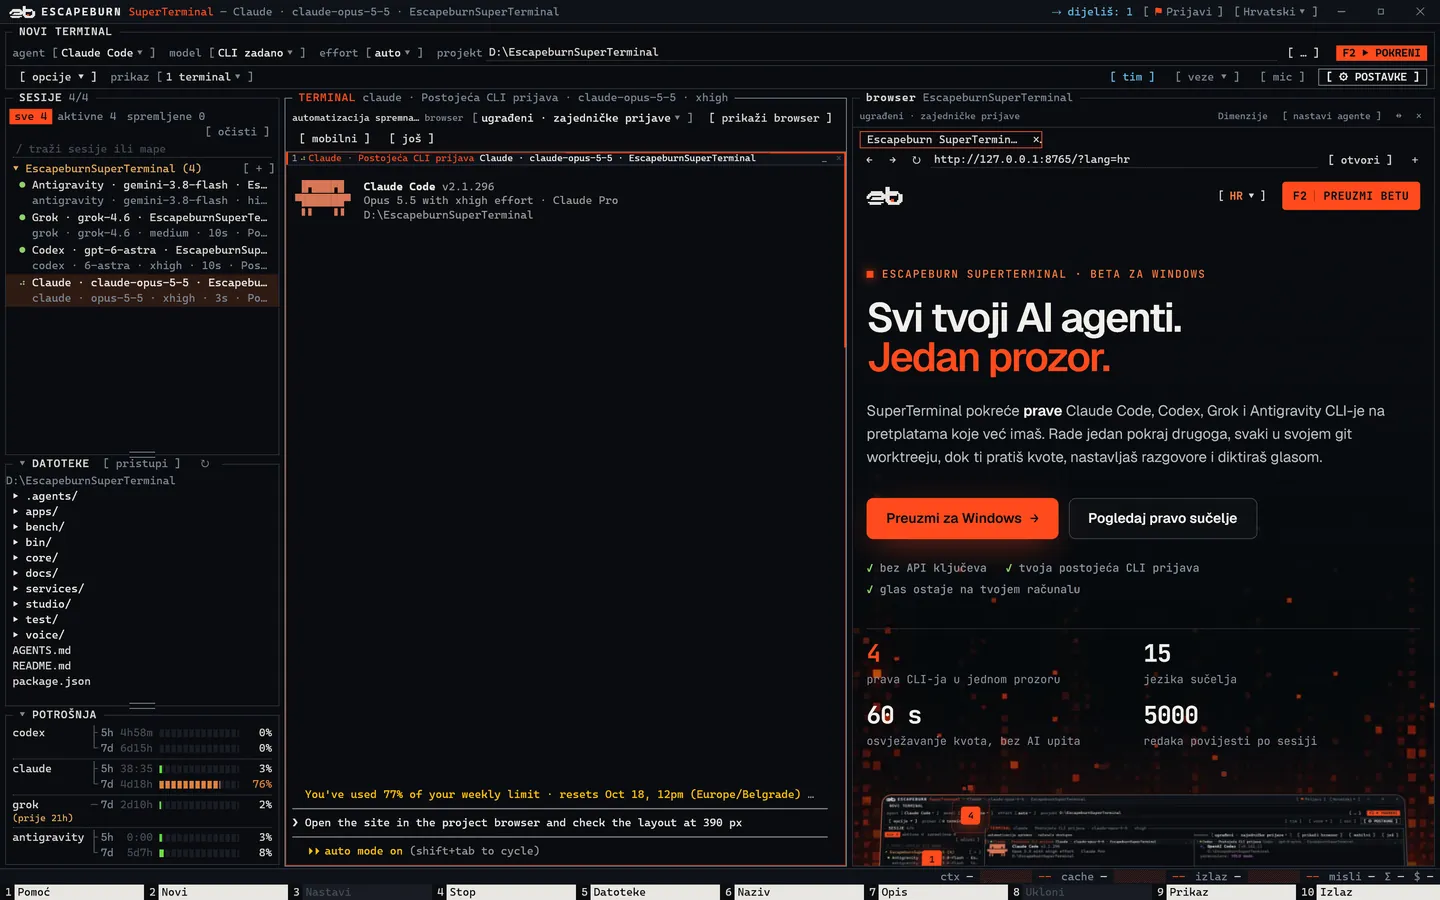Refresh the DATOTEKE file list
The image size is (1440, 900).
coord(205,464)
